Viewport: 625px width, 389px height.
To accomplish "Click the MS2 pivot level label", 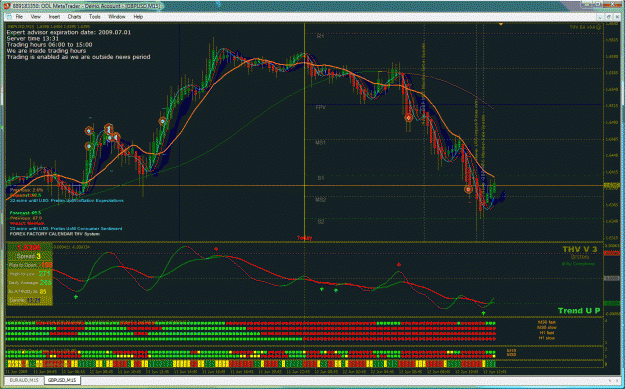I will click(x=320, y=199).
